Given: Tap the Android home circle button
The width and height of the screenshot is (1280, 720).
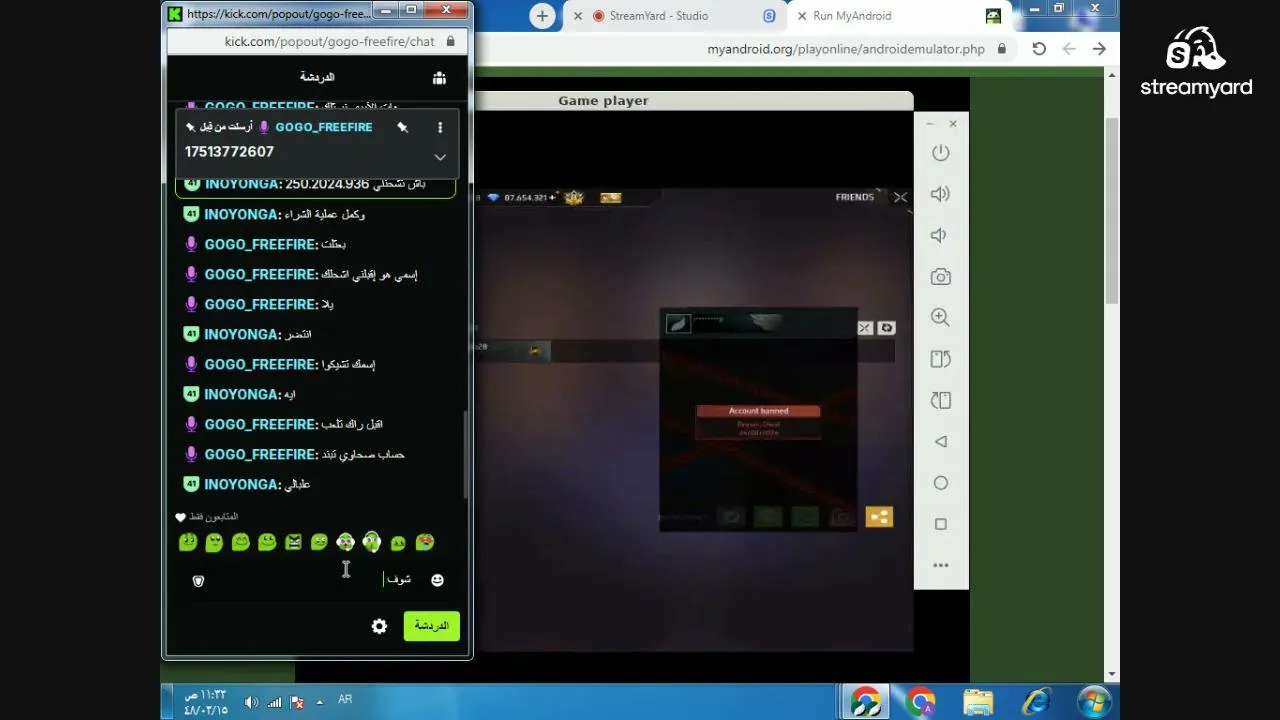Looking at the screenshot, I should [940, 483].
